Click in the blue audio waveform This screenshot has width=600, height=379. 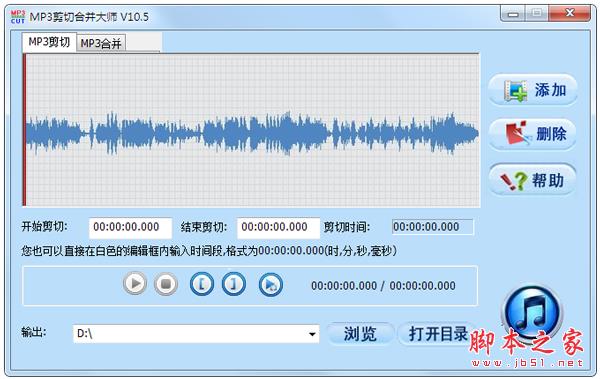tap(252, 132)
